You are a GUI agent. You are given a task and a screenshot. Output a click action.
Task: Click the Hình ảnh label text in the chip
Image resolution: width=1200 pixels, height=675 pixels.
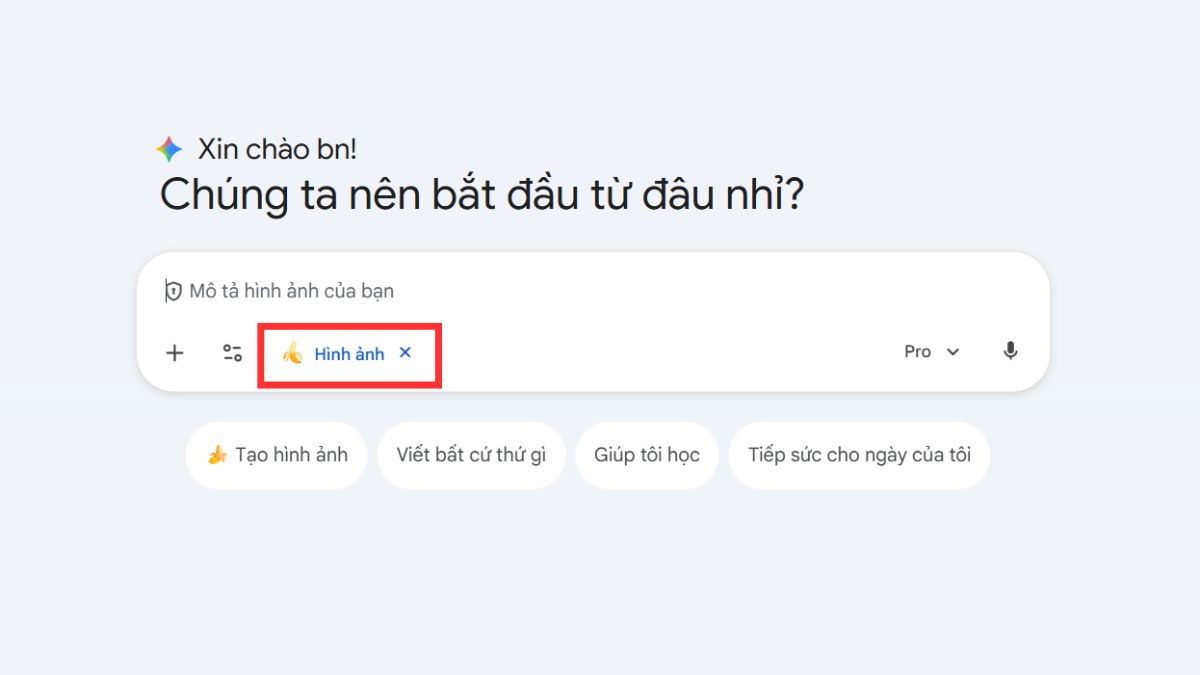347,353
